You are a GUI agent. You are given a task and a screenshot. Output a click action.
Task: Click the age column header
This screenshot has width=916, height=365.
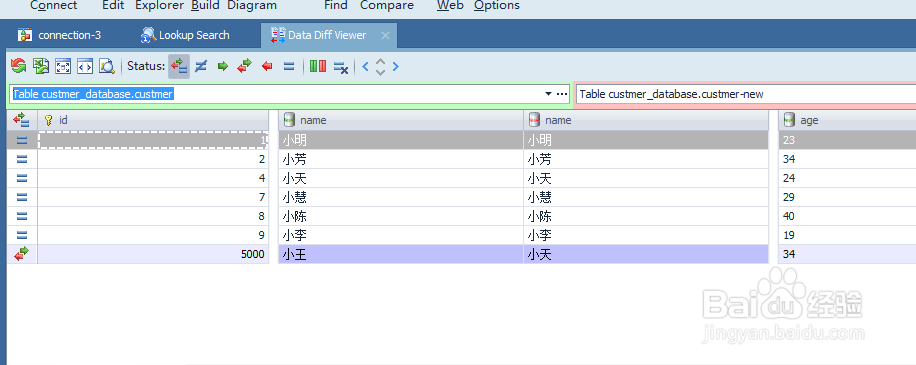point(847,120)
